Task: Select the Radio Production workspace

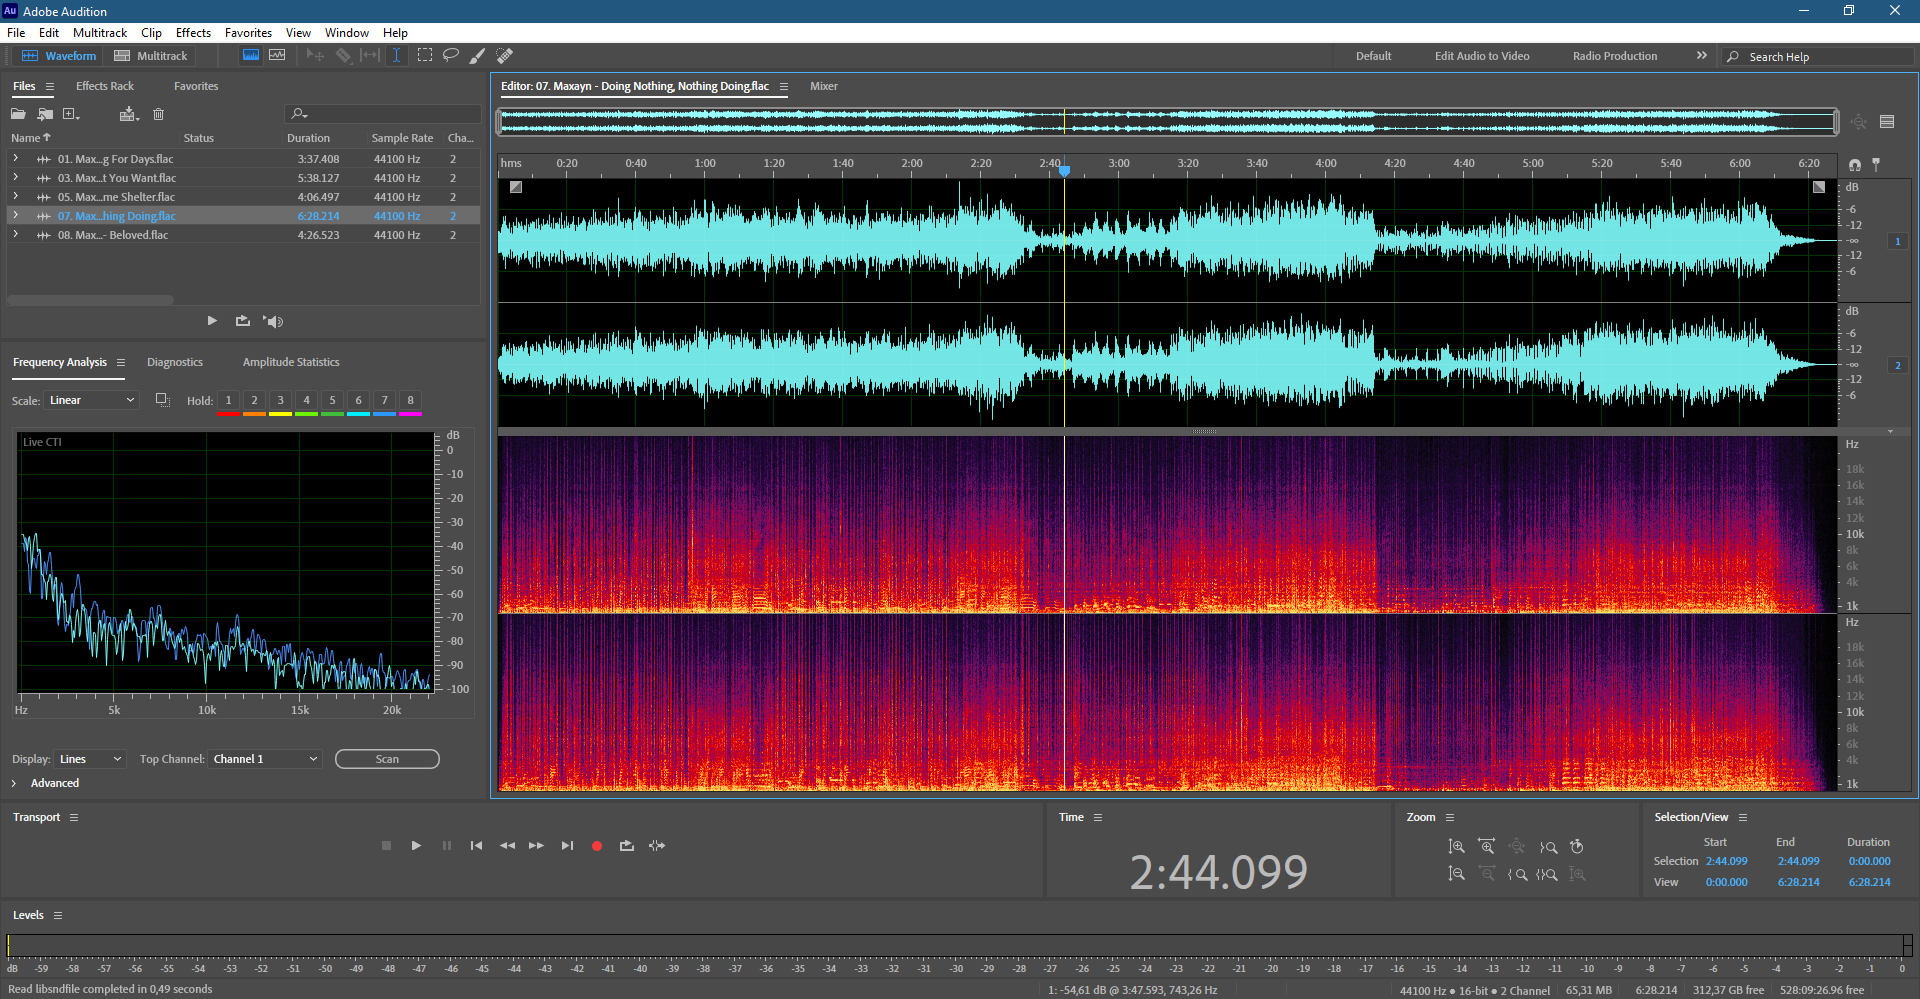Action: (1615, 56)
